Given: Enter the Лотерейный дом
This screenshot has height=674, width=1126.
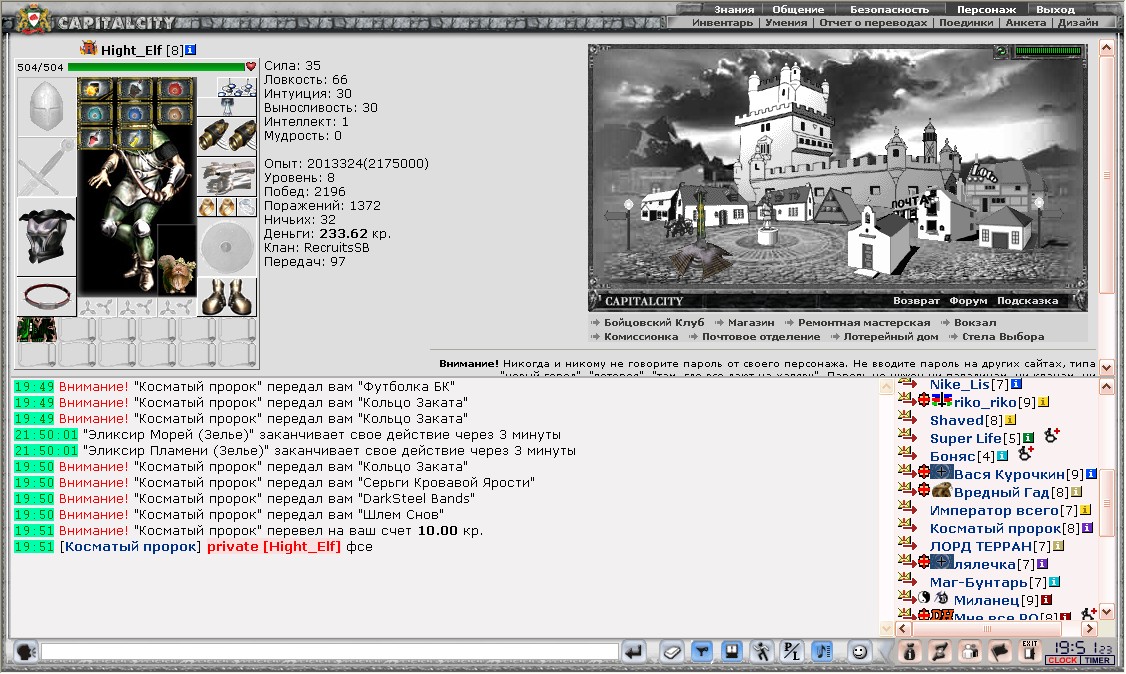Looking at the screenshot, I should pos(891,337).
